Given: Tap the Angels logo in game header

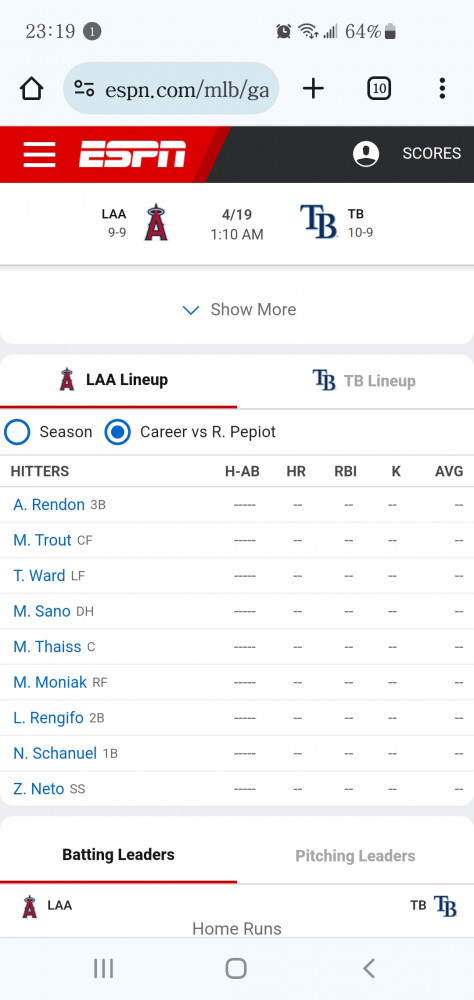Looking at the screenshot, I should click(156, 223).
